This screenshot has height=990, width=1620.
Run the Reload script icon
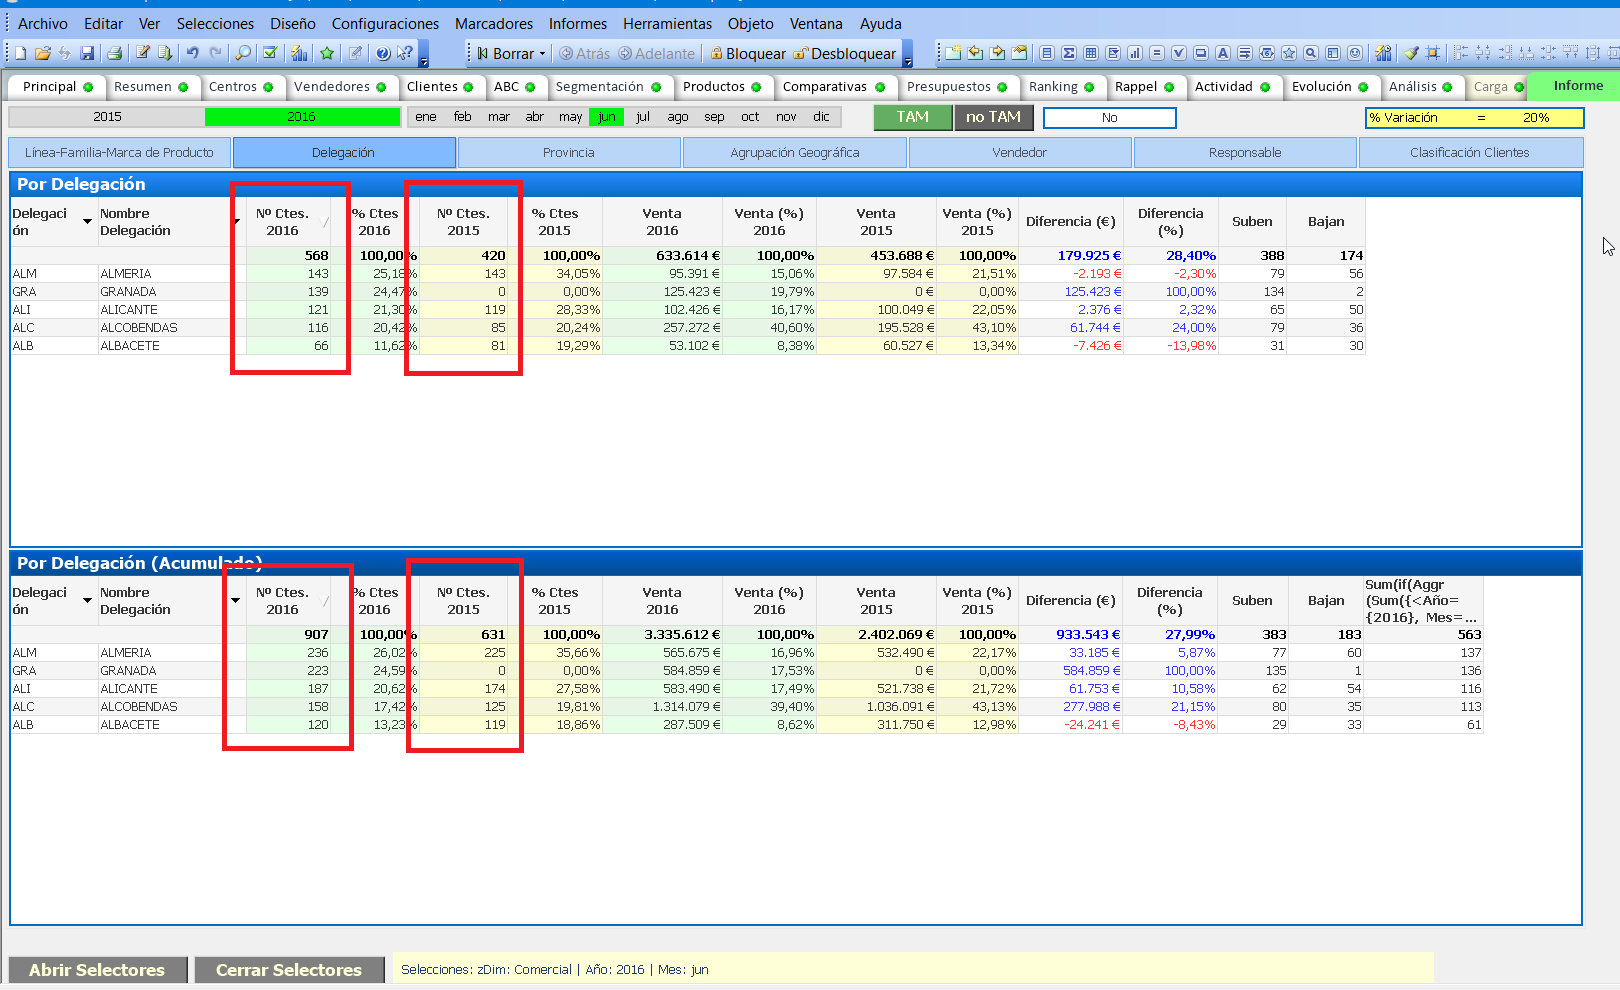click(x=165, y=53)
